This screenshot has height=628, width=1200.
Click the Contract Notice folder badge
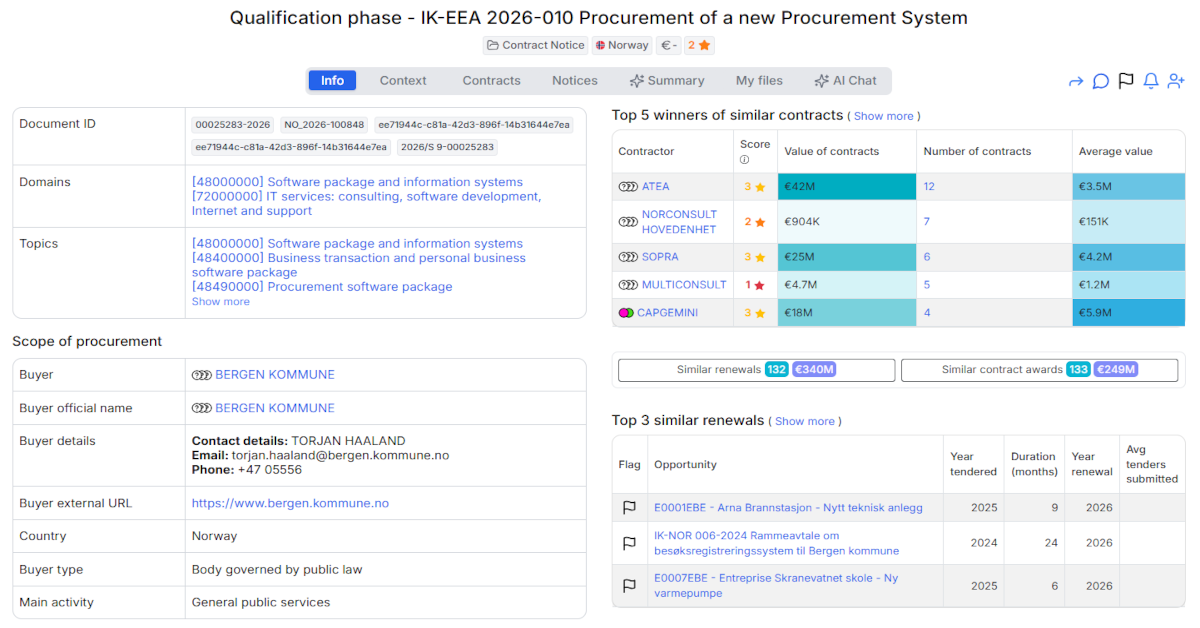point(535,45)
